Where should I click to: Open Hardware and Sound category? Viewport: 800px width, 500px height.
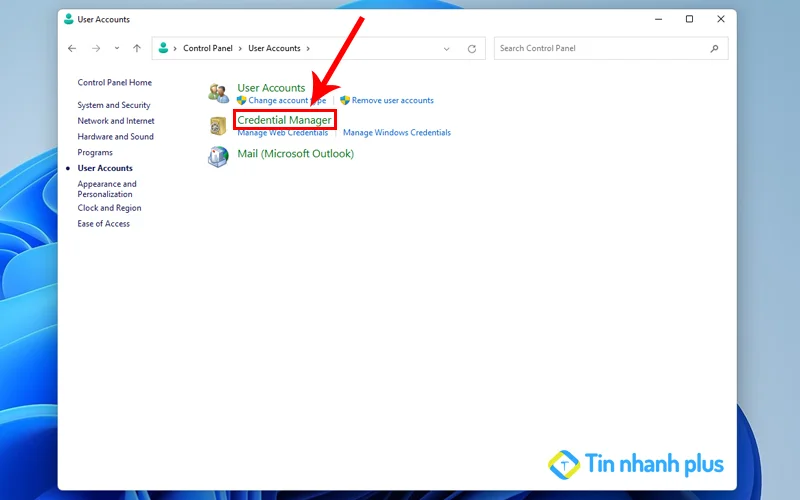click(x=115, y=137)
